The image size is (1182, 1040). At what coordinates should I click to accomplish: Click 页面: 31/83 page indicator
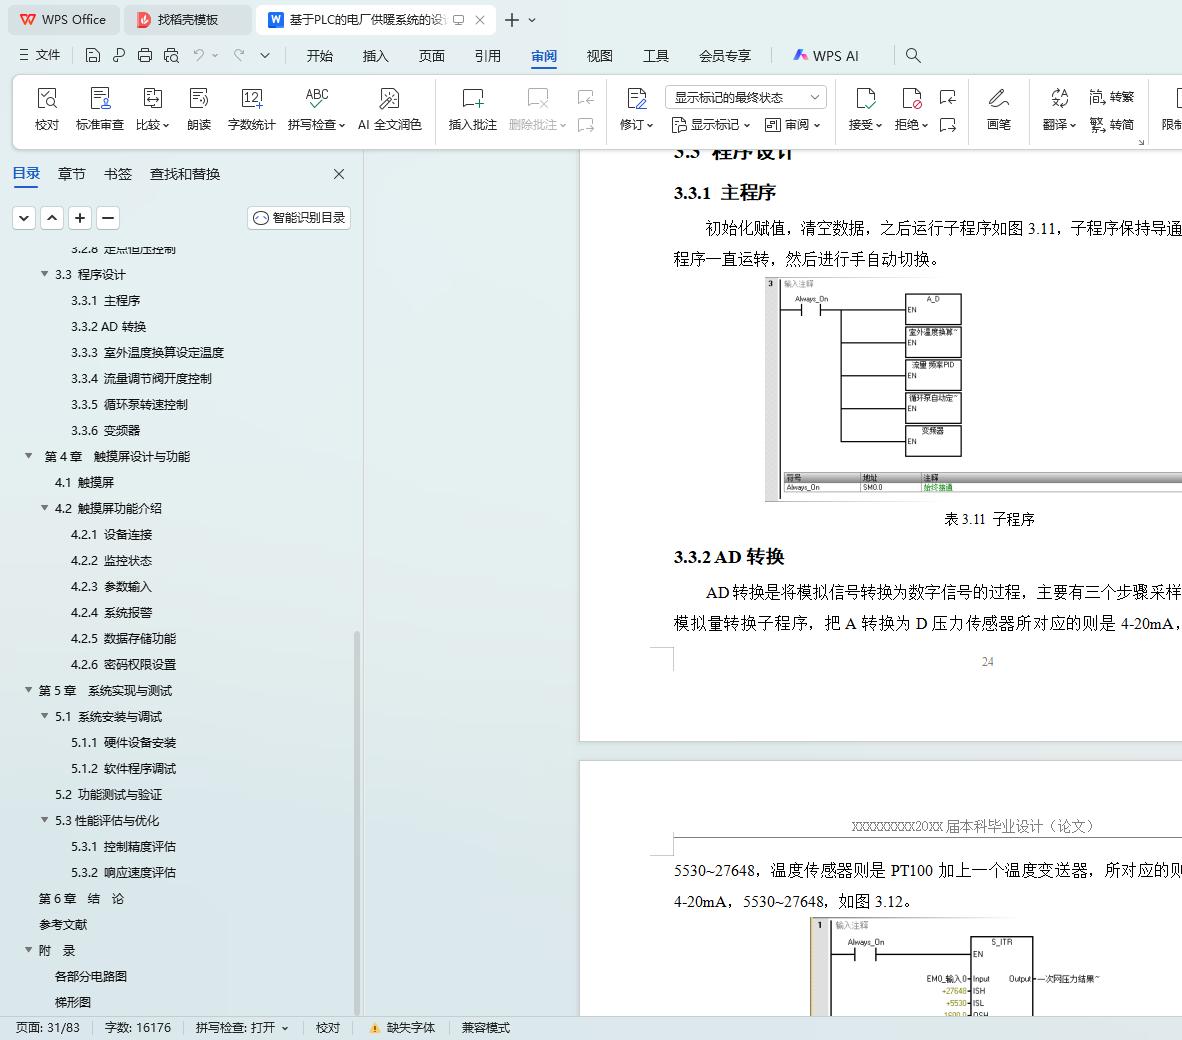47,1028
